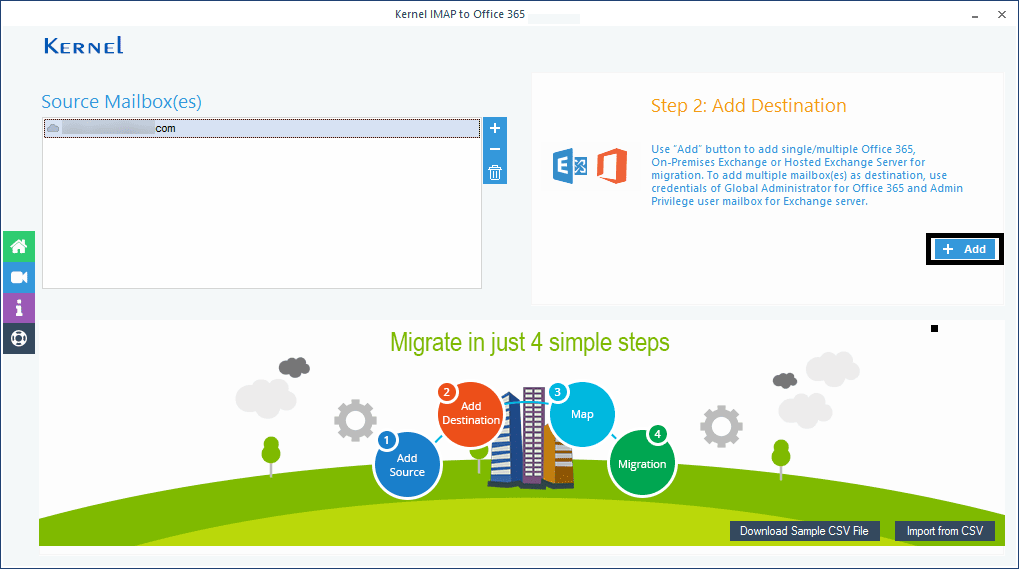Minimize the Kernel IMAP to Office 365 window
The height and width of the screenshot is (569, 1019).
975,15
